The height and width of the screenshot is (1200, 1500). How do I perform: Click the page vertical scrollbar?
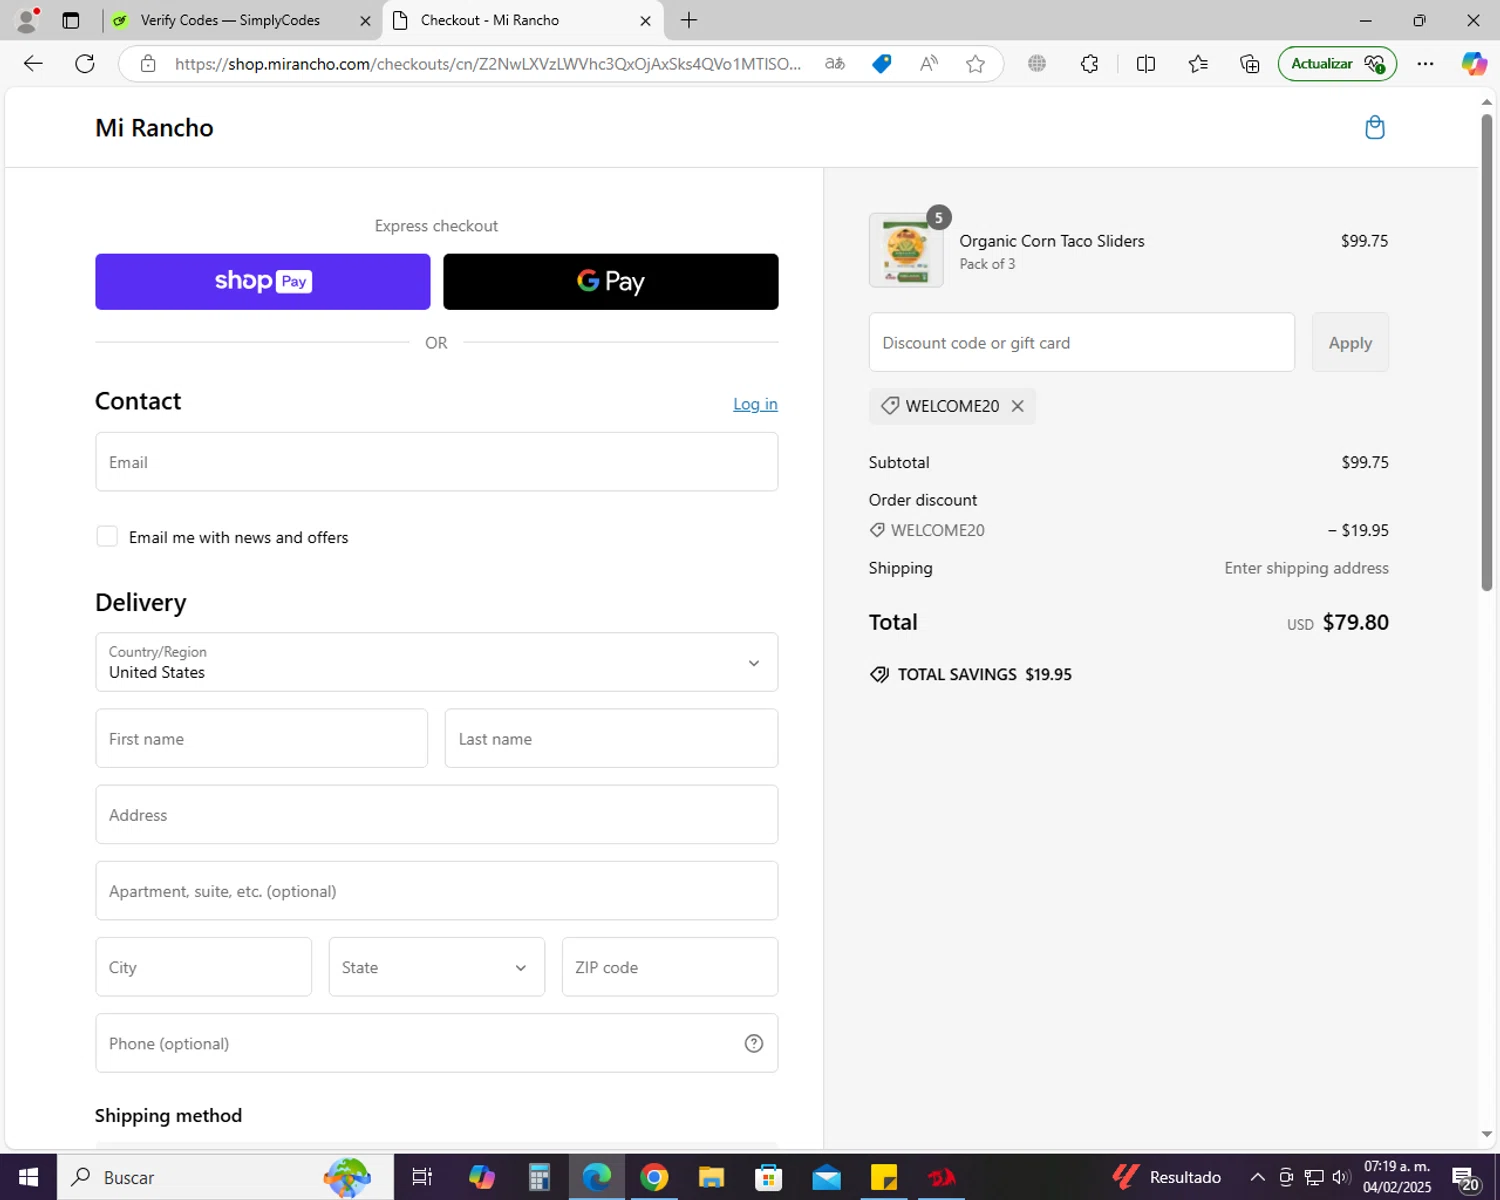1486,352
